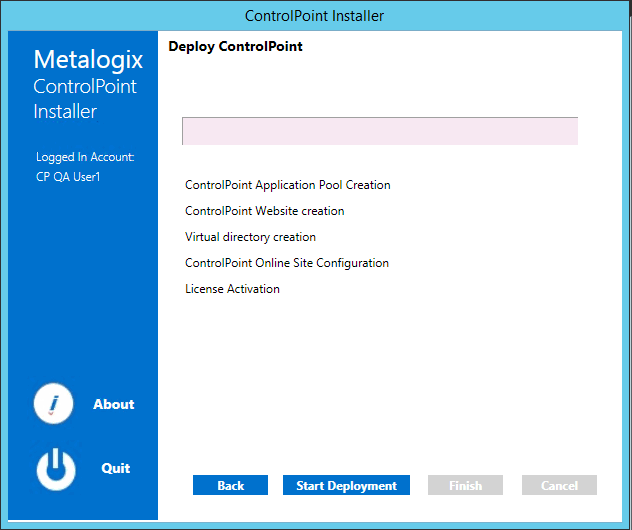The height and width of the screenshot is (530, 632).
Task: Click the greyed-out Cancel button
Action: pyautogui.click(x=559, y=485)
